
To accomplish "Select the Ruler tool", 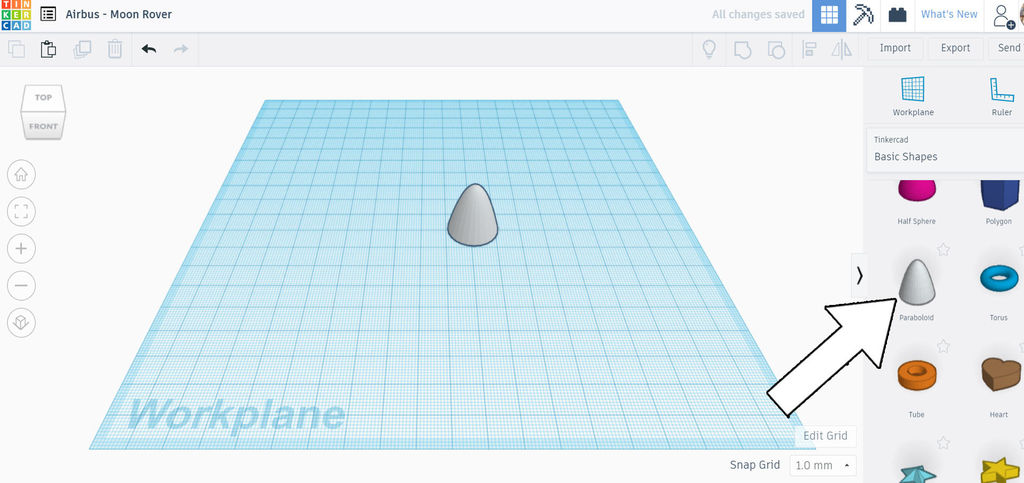I will (1002, 96).
